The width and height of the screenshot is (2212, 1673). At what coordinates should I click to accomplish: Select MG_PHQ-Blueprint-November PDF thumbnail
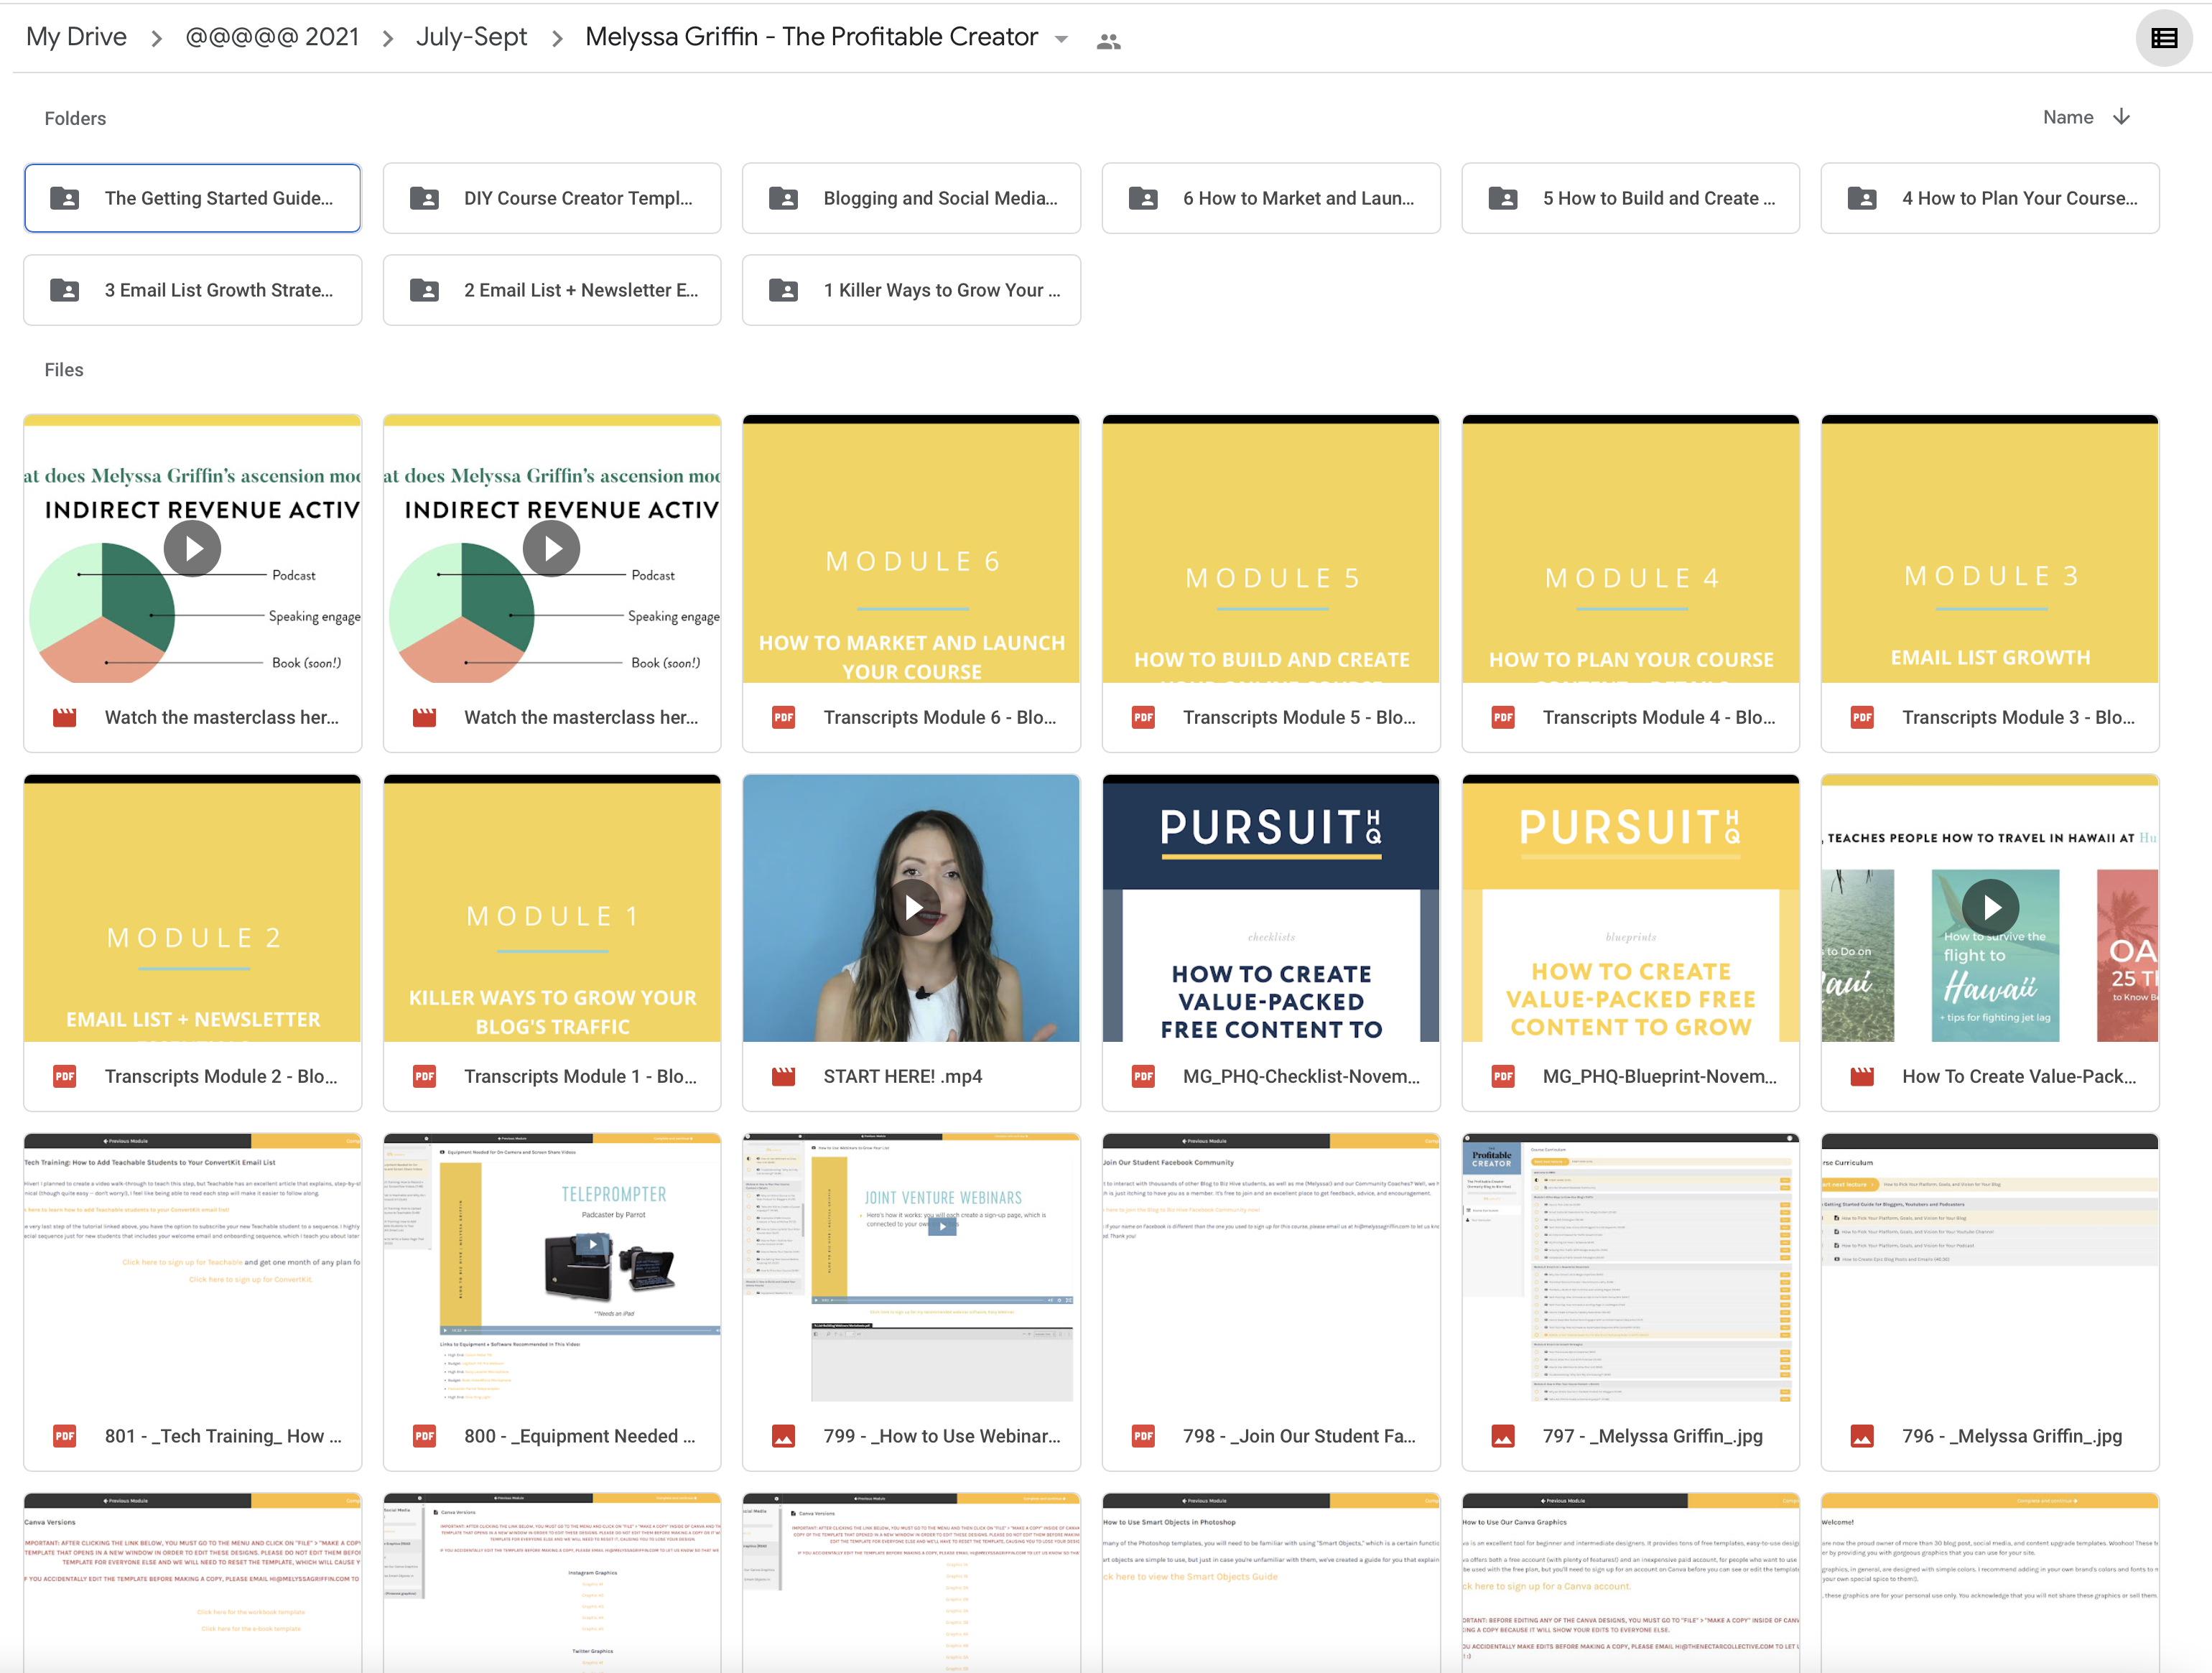[1630, 908]
